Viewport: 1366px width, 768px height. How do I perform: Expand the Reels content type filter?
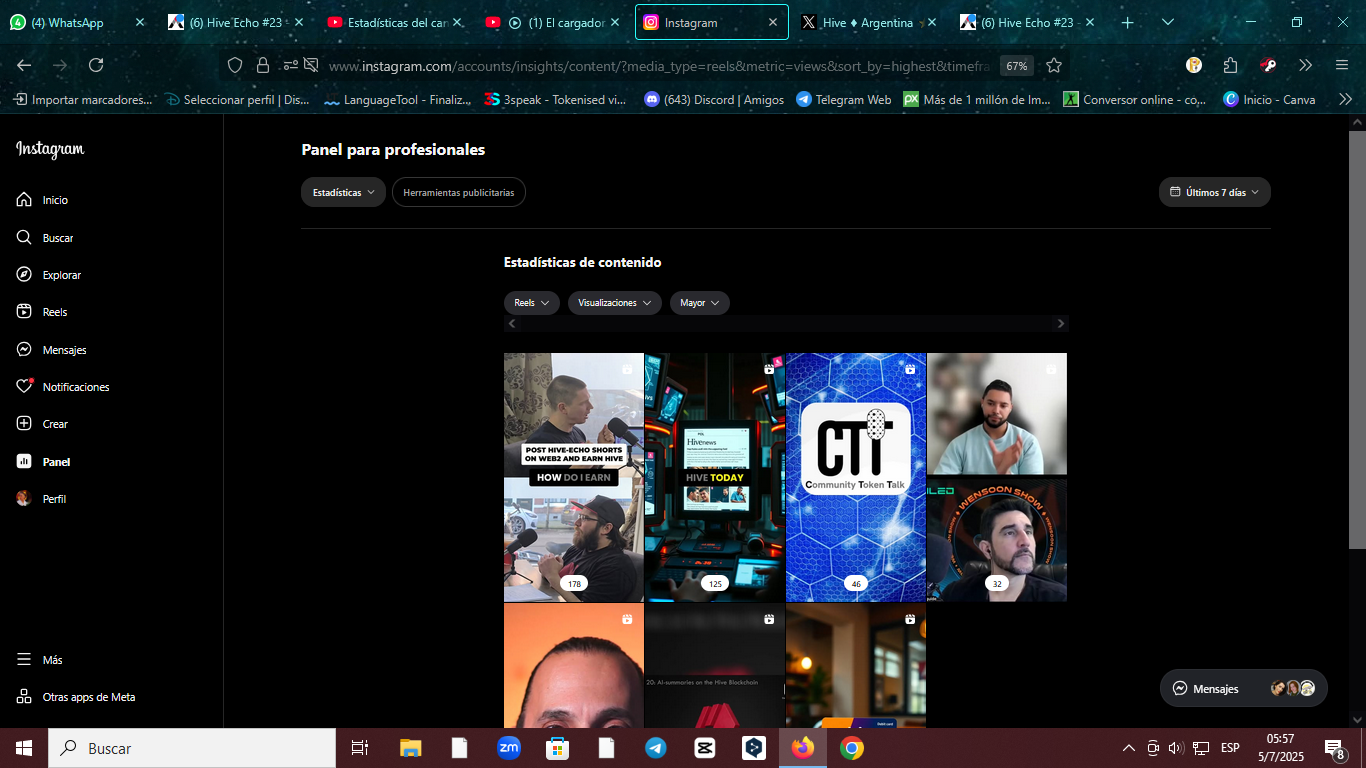(x=532, y=303)
